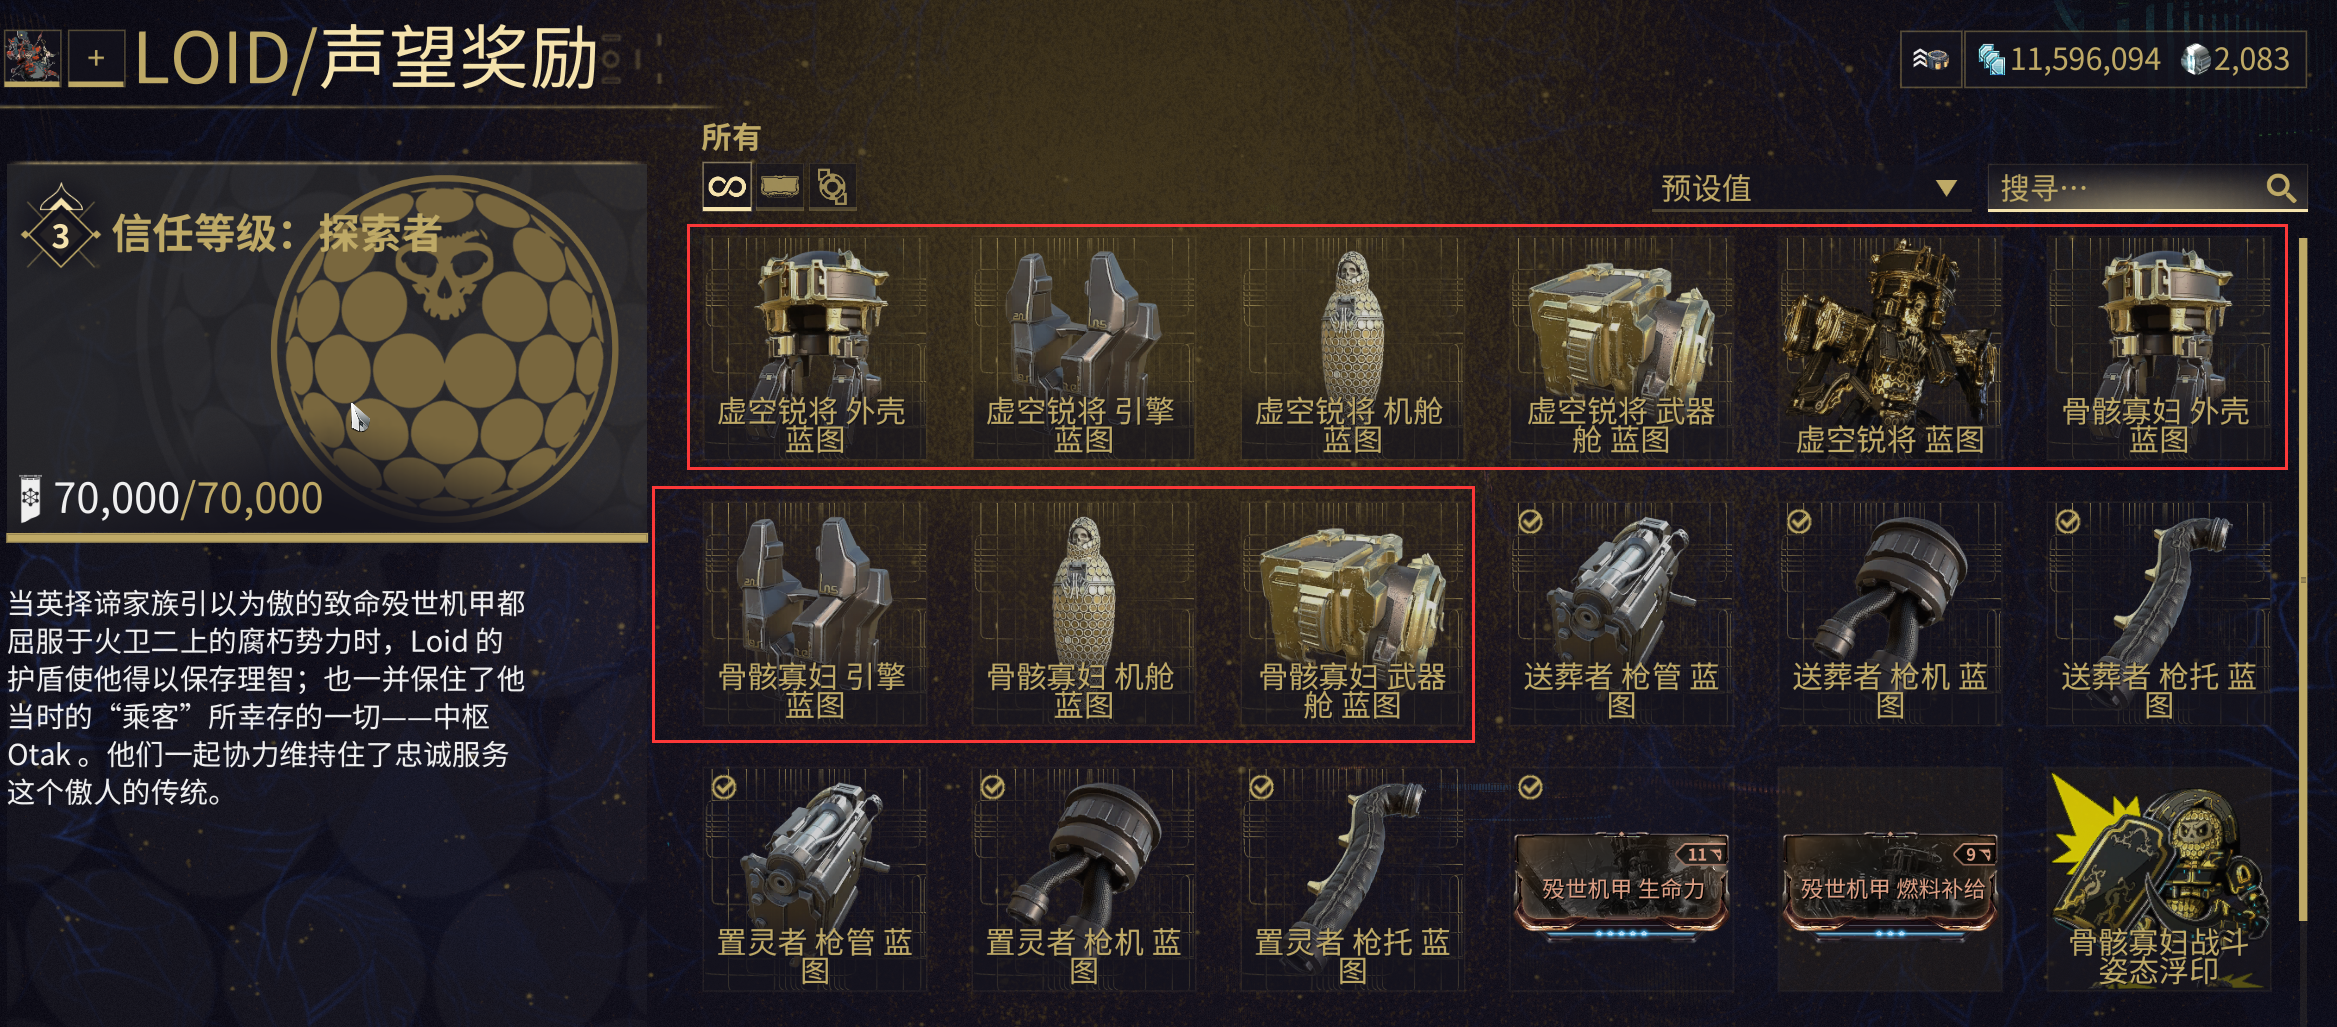This screenshot has width=2337, height=1027.
Task: Click the standing progress bar 70,000/70,000
Action: tap(327, 538)
